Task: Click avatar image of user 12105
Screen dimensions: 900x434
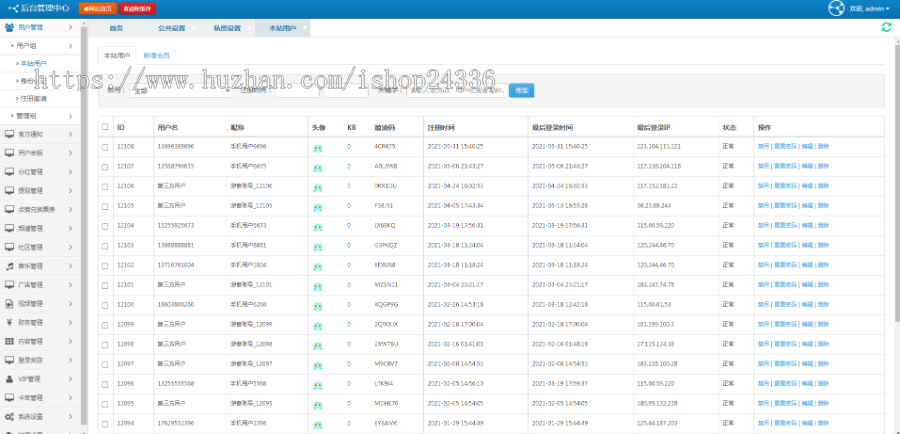Action: [317, 207]
